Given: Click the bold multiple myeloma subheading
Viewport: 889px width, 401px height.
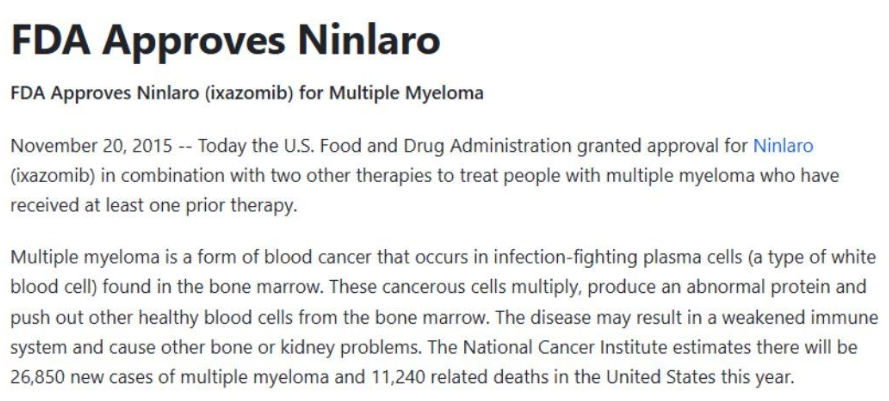Looking at the screenshot, I should 247,94.
